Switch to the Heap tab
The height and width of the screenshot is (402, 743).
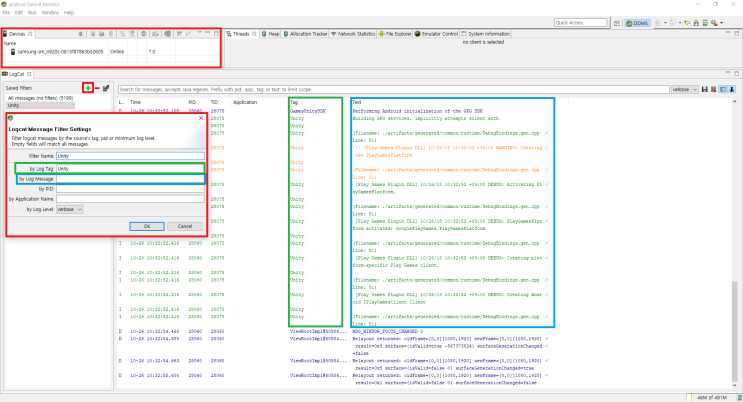[271, 34]
